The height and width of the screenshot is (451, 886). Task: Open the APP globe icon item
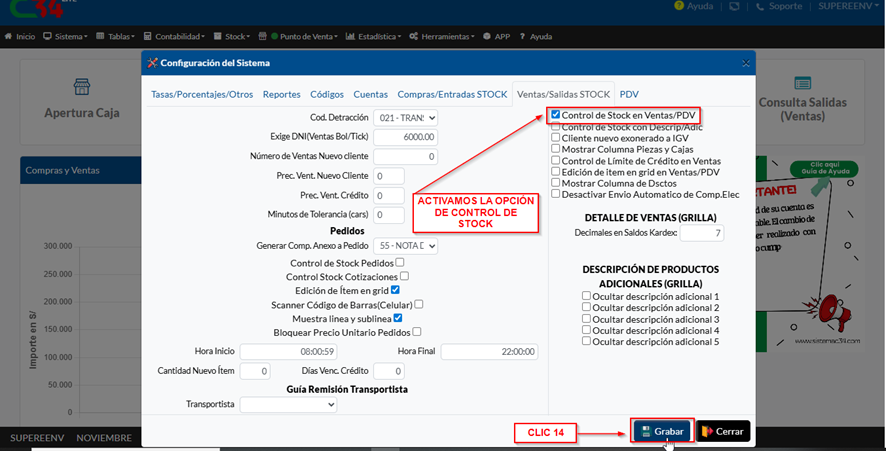[x=487, y=37]
